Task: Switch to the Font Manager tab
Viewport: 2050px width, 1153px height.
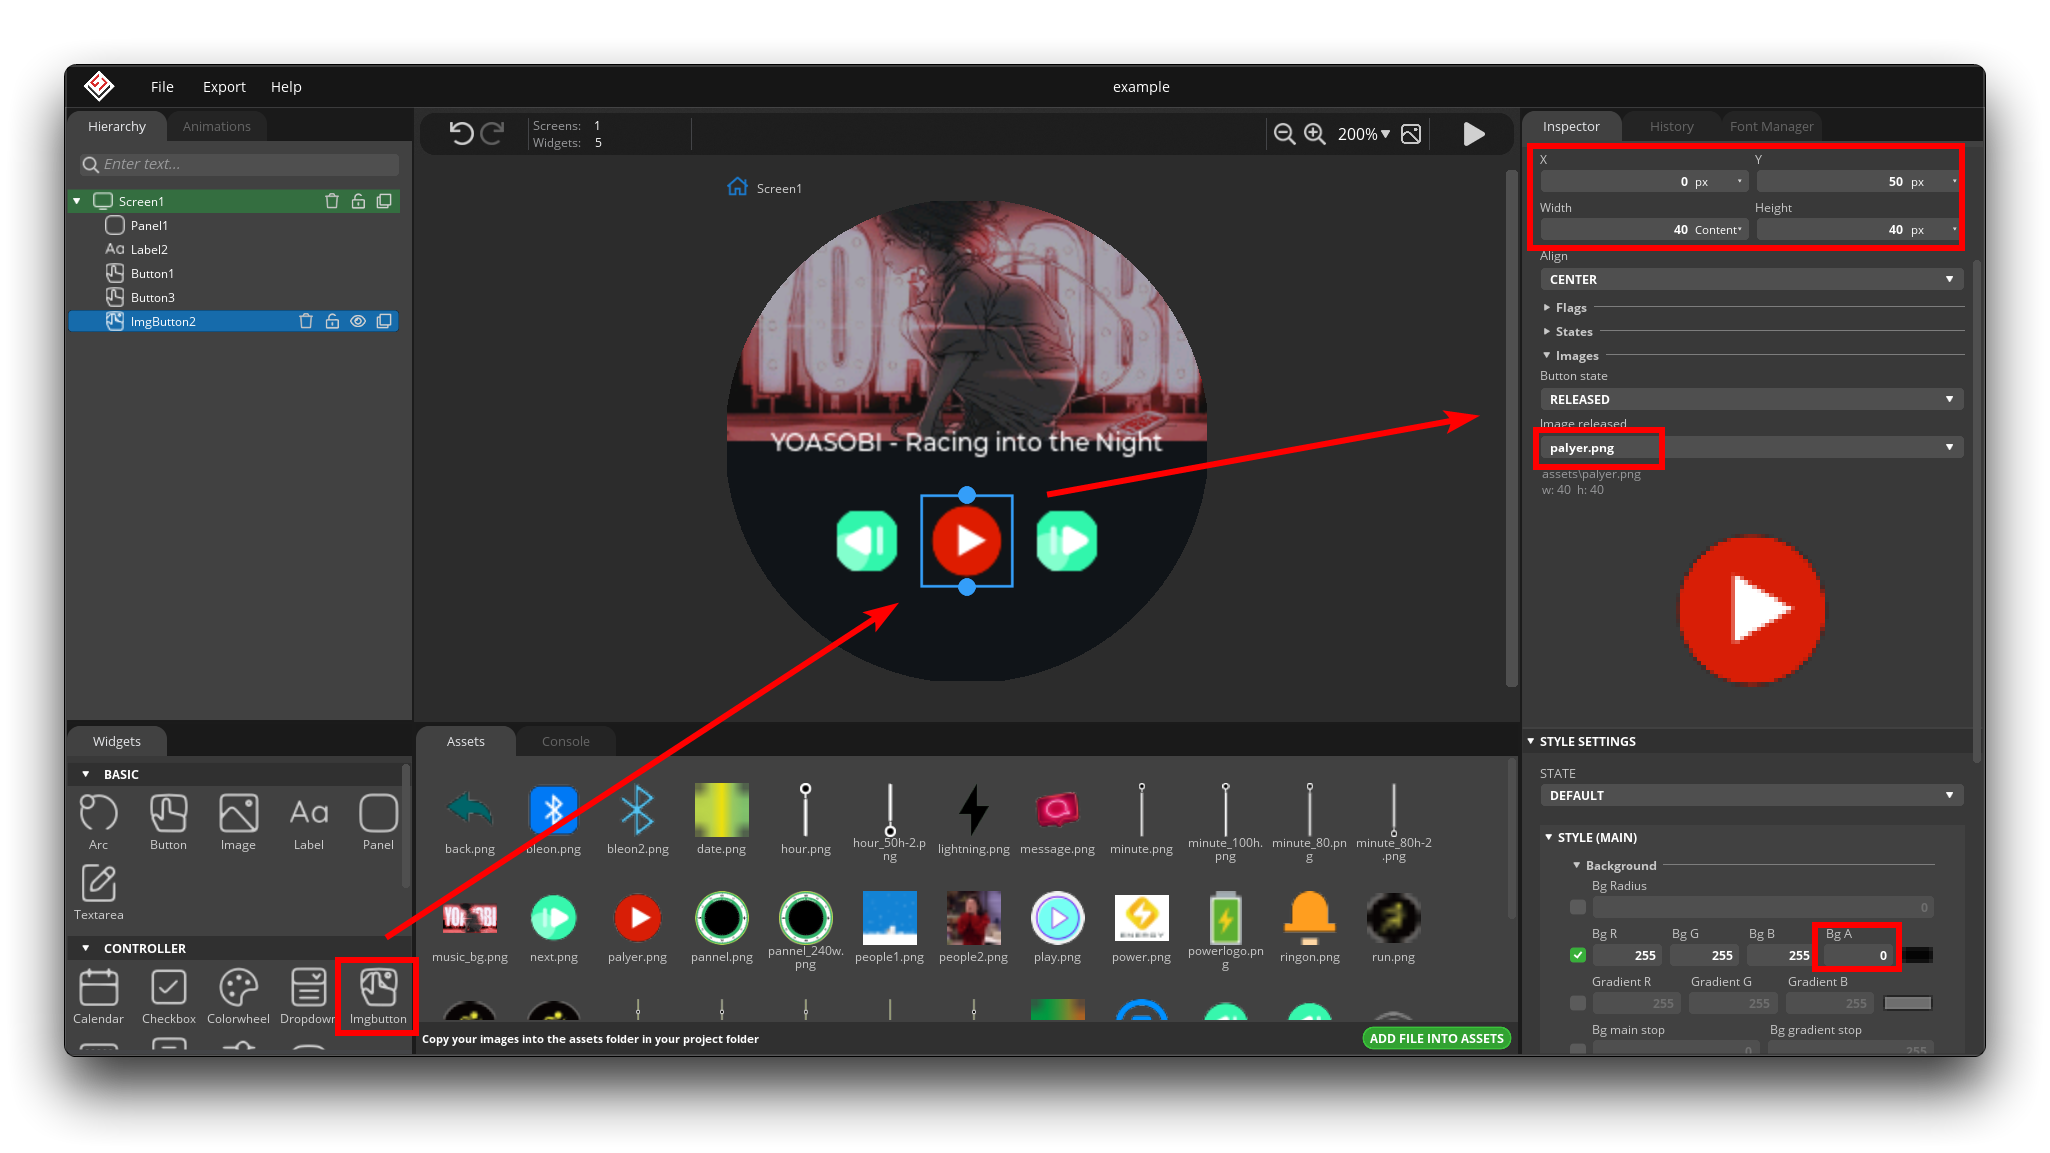Action: (1771, 126)
